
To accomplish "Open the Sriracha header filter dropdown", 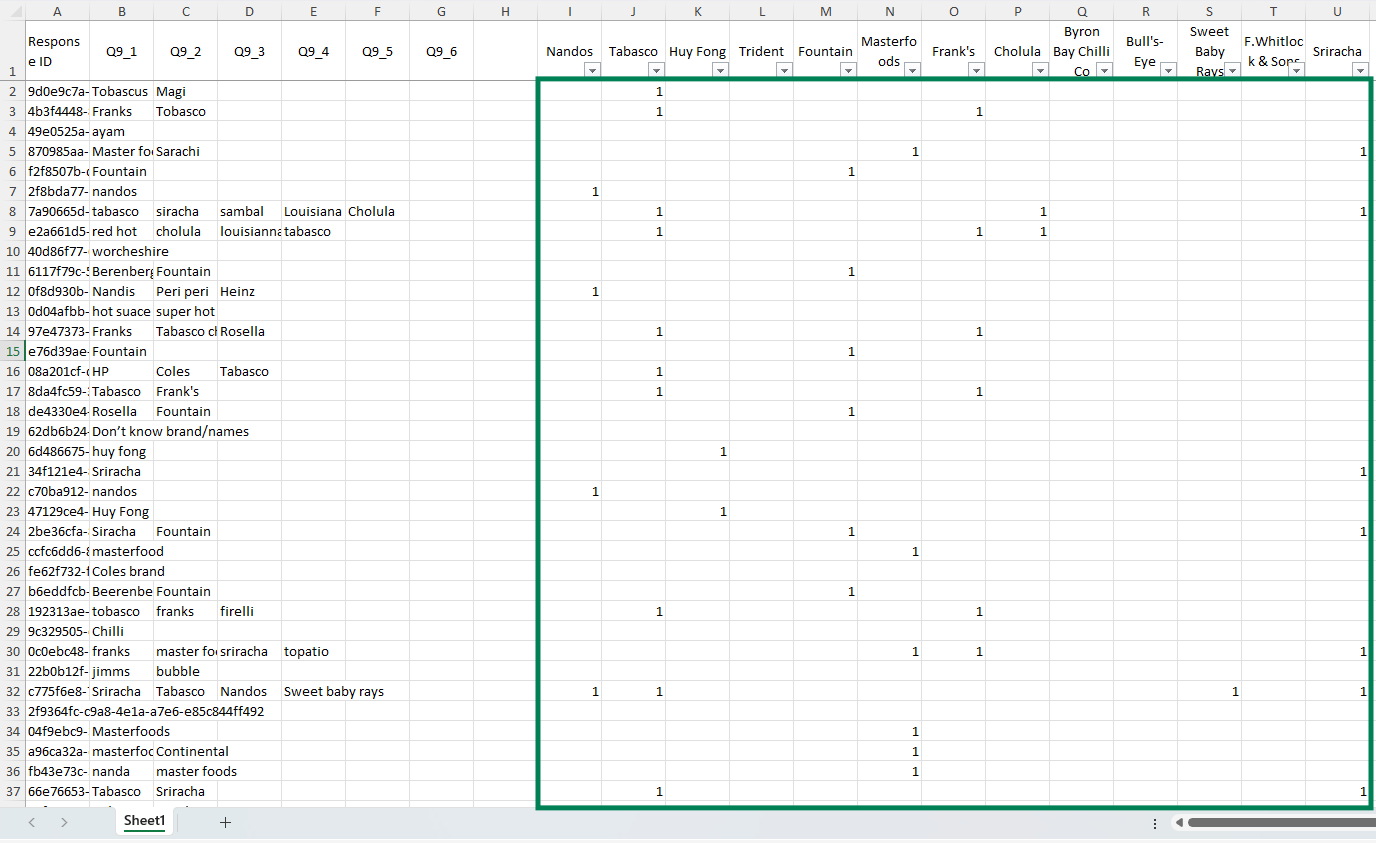I will [1360, 70].
